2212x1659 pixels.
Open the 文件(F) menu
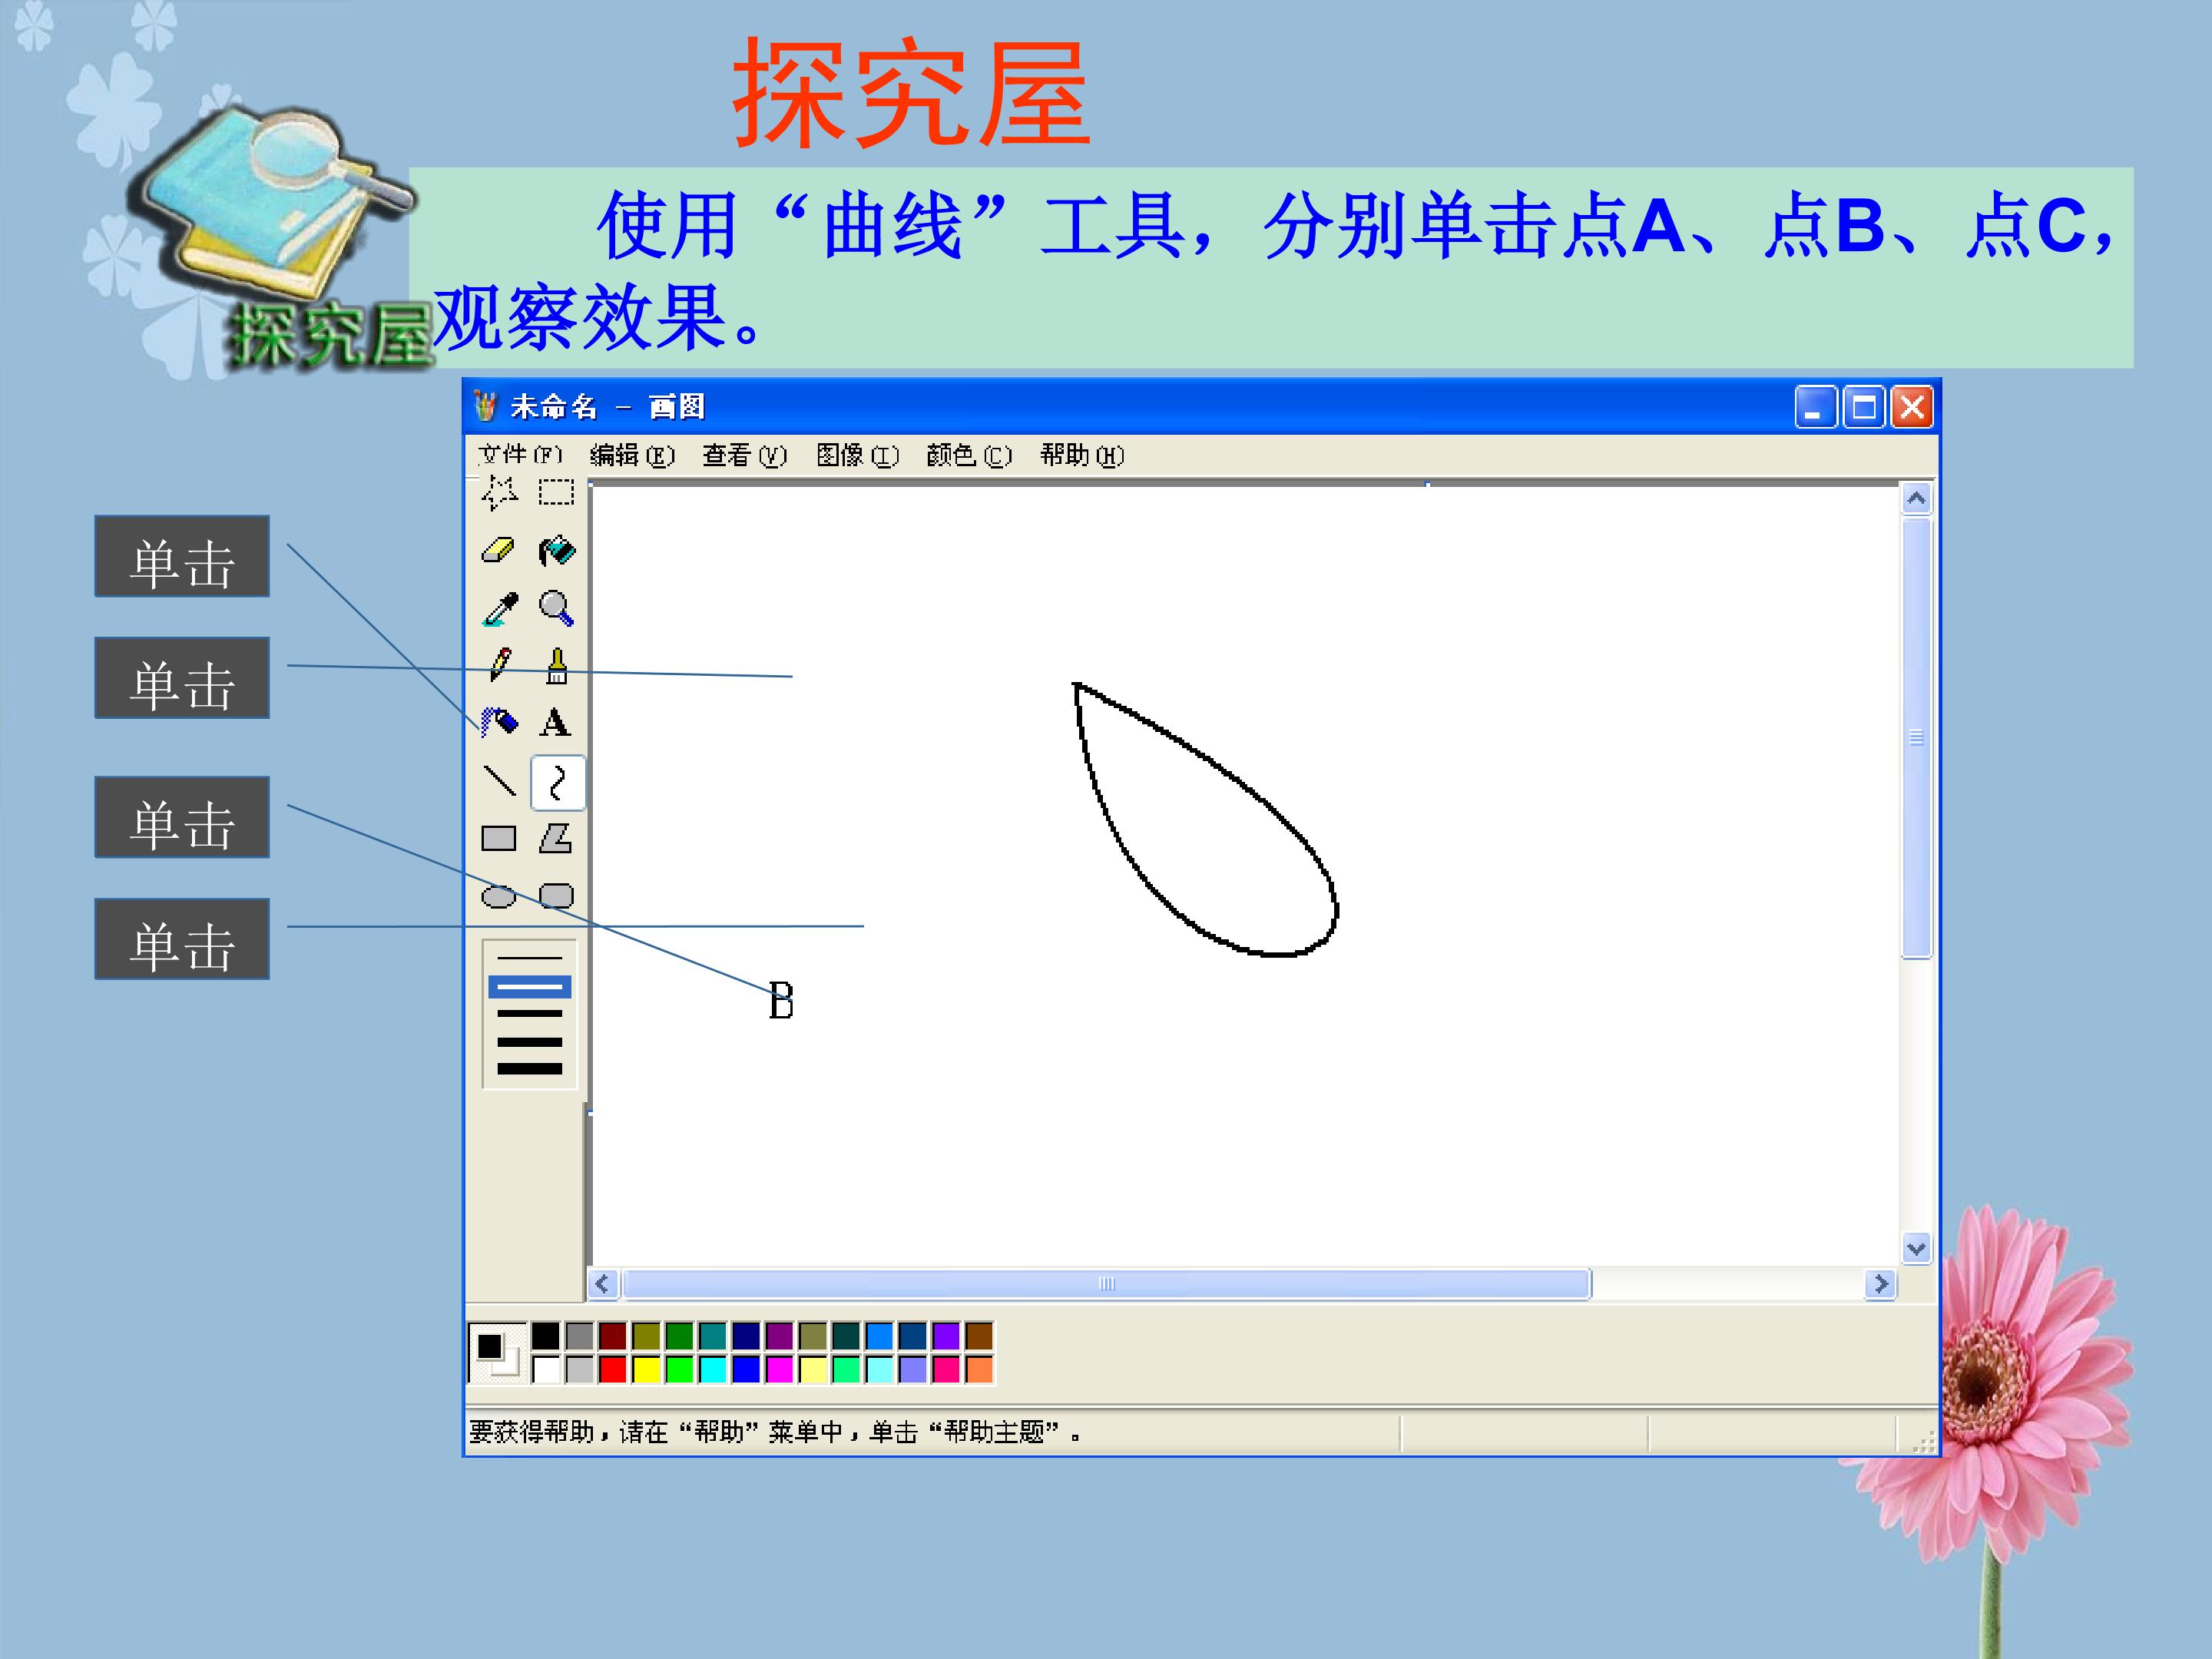pyautogui.click(x=520, y=456)
